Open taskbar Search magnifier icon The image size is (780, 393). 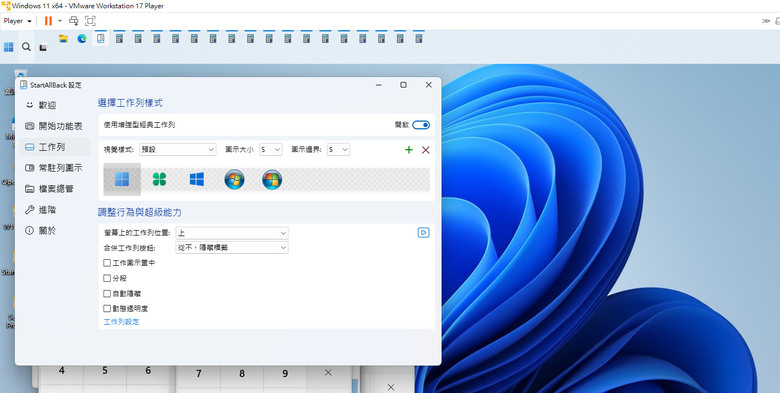click(26, 47)
